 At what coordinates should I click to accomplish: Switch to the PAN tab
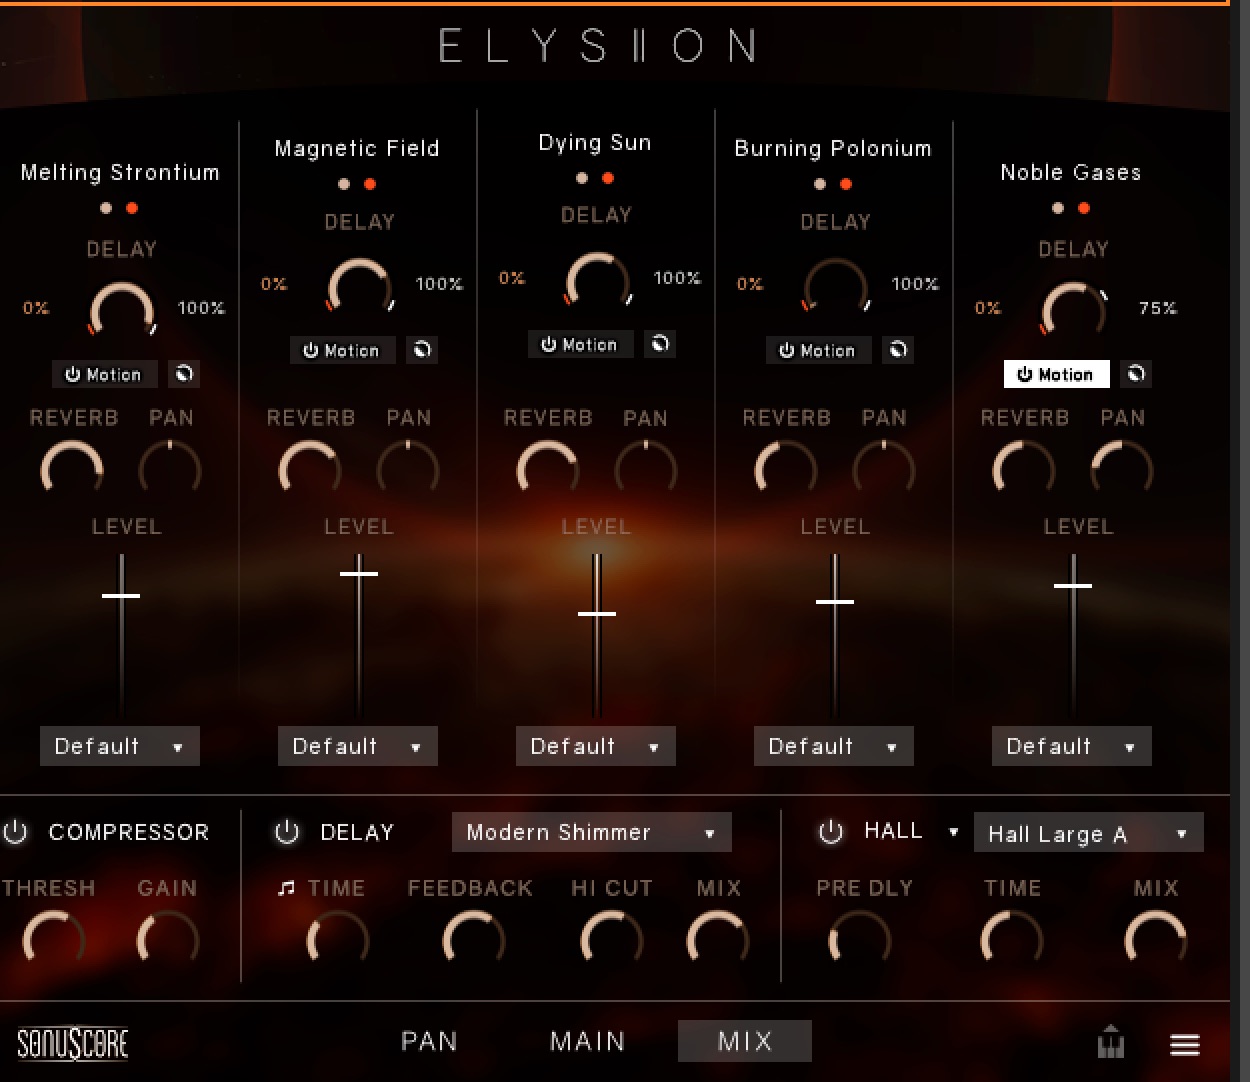pyautogui.click(x=429, y=1041)
